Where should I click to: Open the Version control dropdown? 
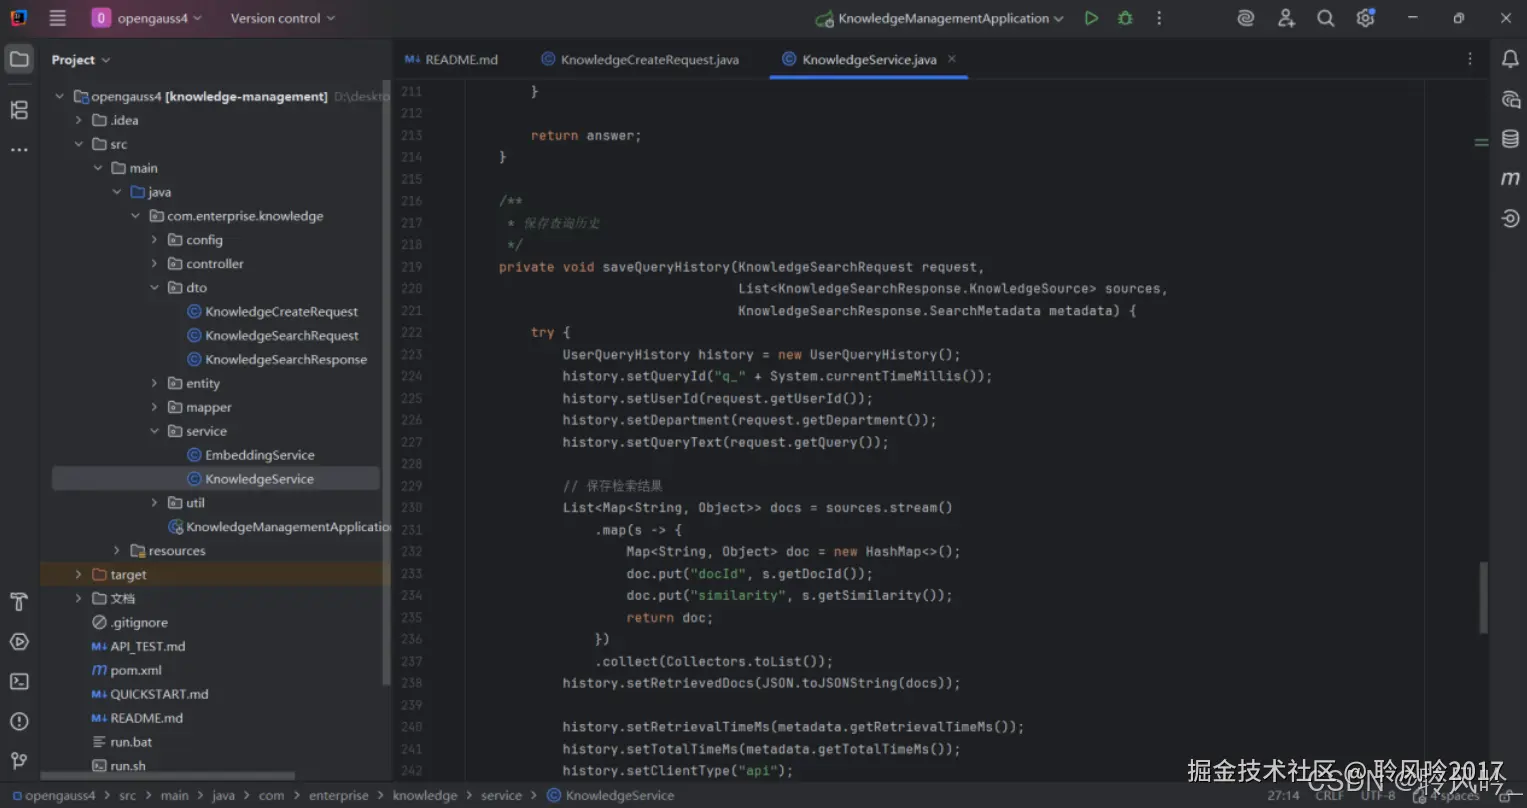click(x=282, y=18)
